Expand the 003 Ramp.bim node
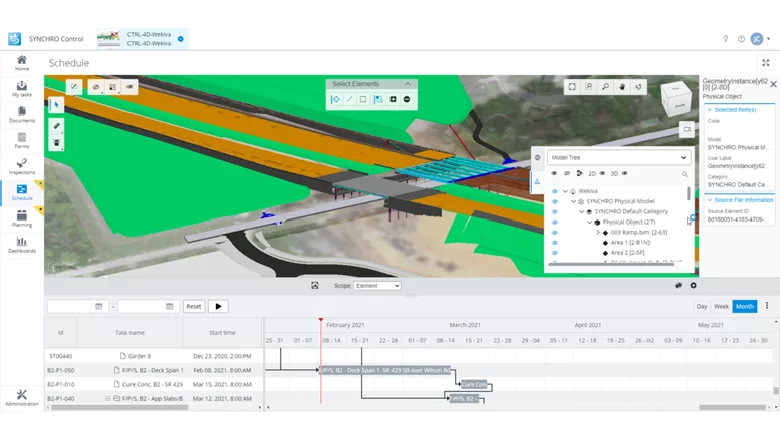 click(x=598, y=233)
